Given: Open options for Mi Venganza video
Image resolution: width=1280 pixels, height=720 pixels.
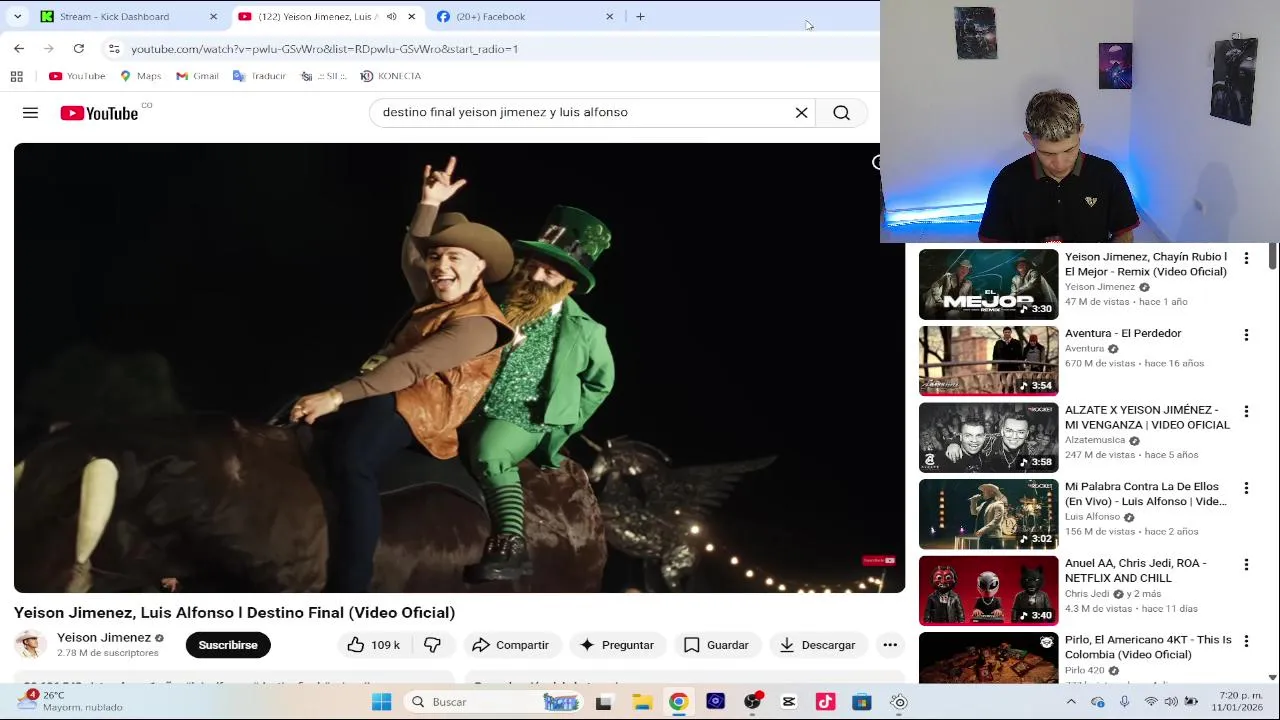Looking at the screenshot, I should click(1246, 412).
